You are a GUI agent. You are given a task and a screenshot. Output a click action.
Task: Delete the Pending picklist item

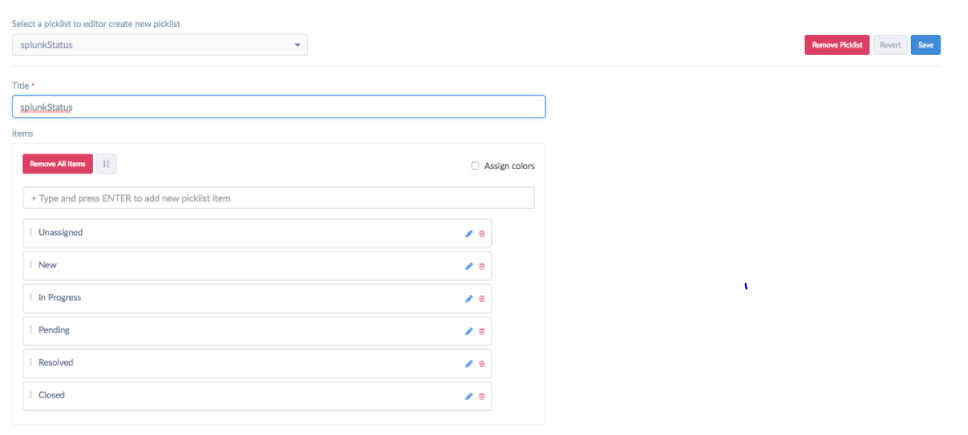(x=482, y=331)
